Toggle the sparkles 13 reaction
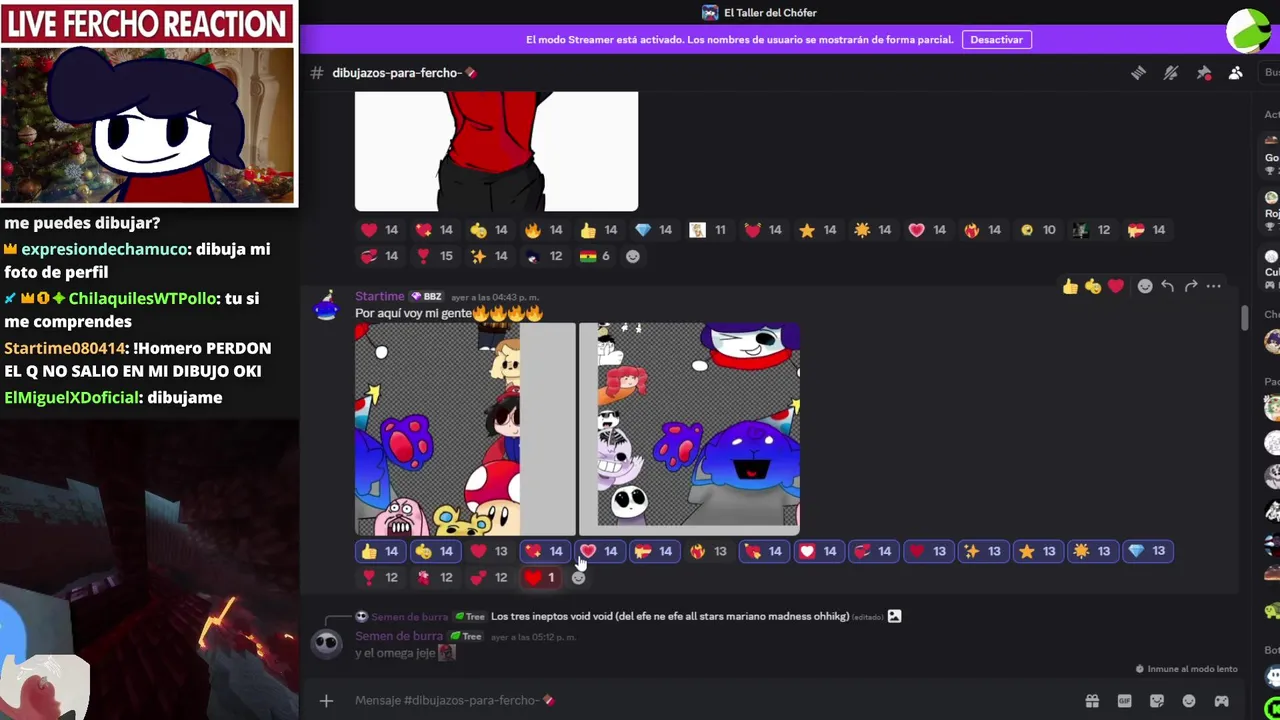Image resolution: width=1280 pixels, height=720 pixels. click(x=981, y=551)
